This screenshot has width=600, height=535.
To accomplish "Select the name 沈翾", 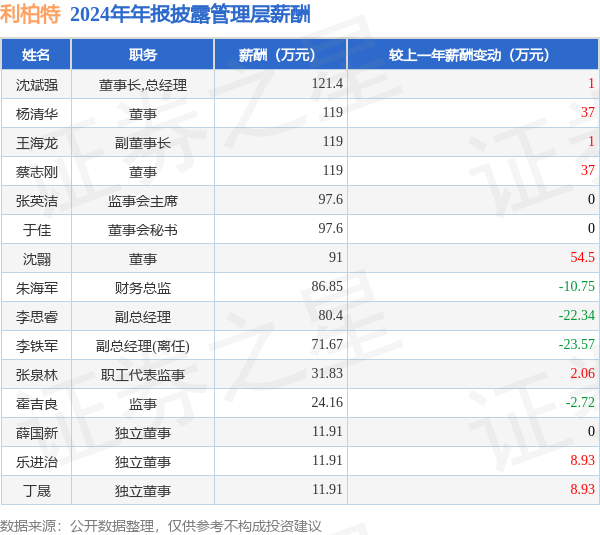I will pyautogui.click(x=37, y=259).
